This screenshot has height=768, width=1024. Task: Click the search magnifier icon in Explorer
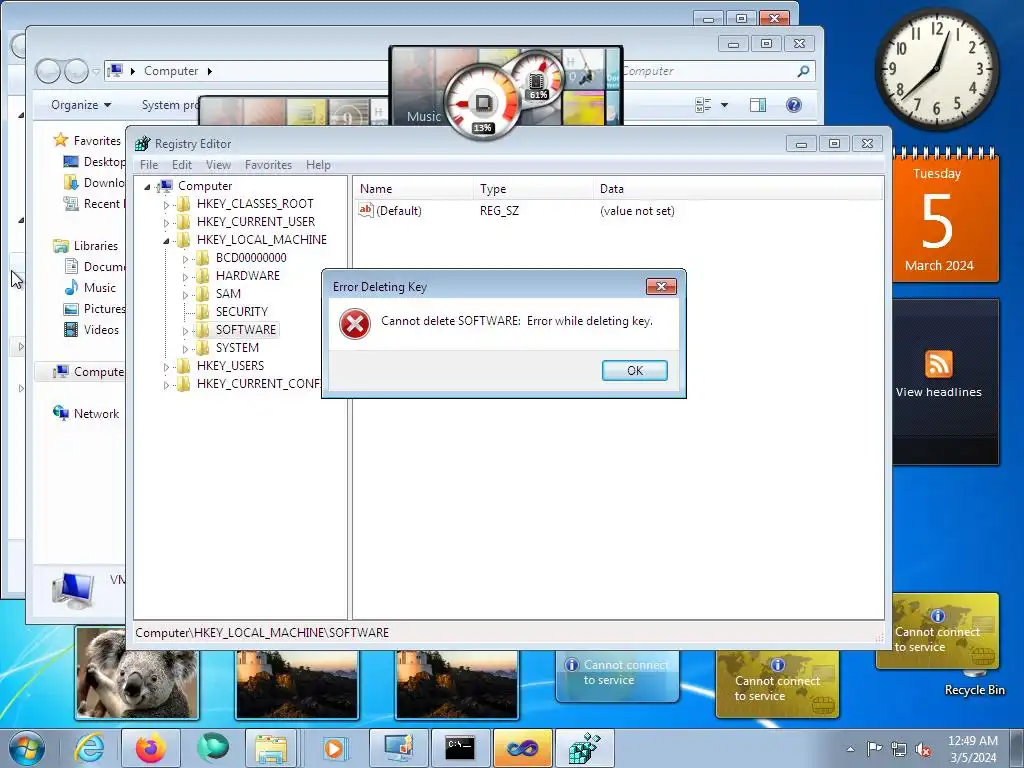[803, 71]
